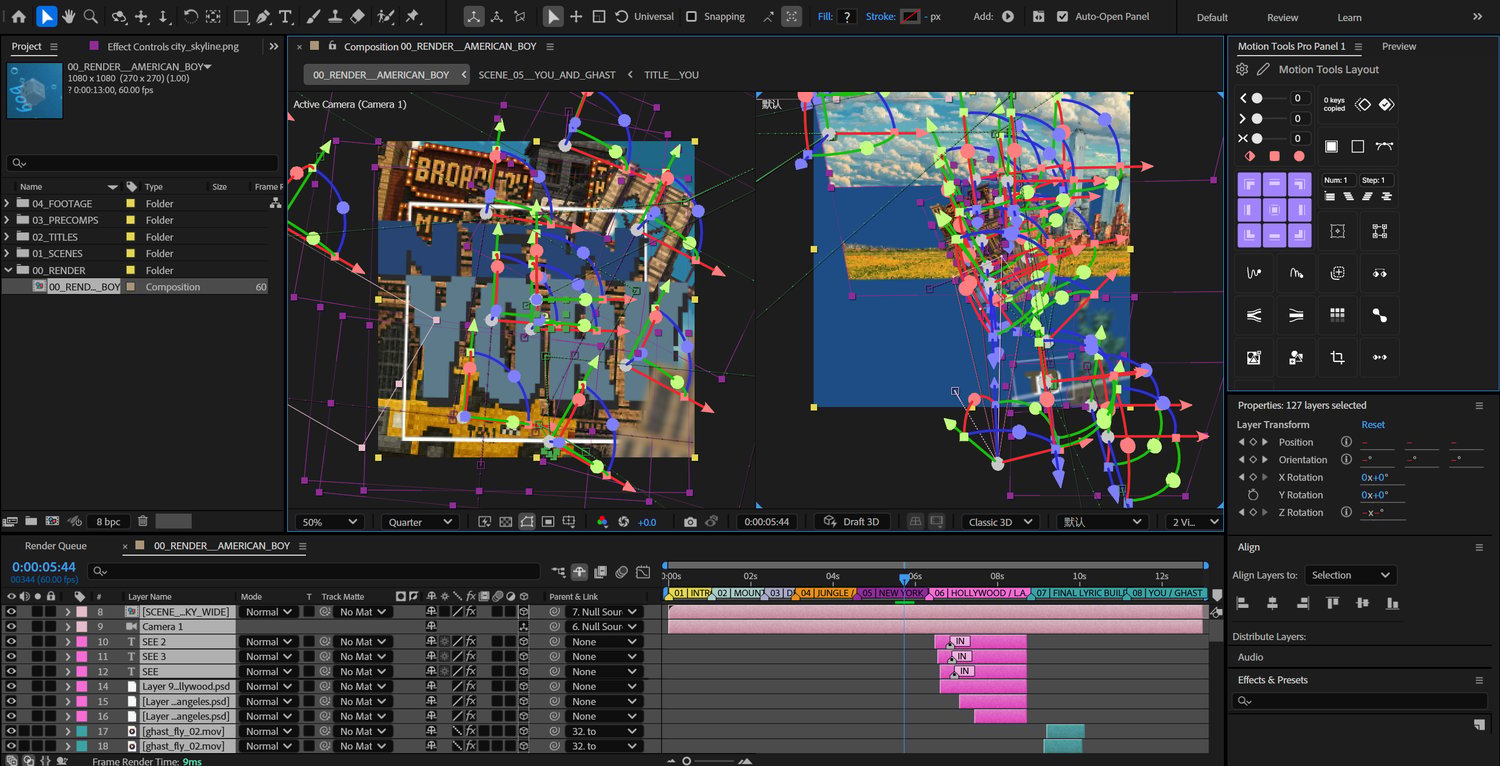Click the Fill color swatch
Viewport: 1500px width, 766px height.
(x=847, y=17)
